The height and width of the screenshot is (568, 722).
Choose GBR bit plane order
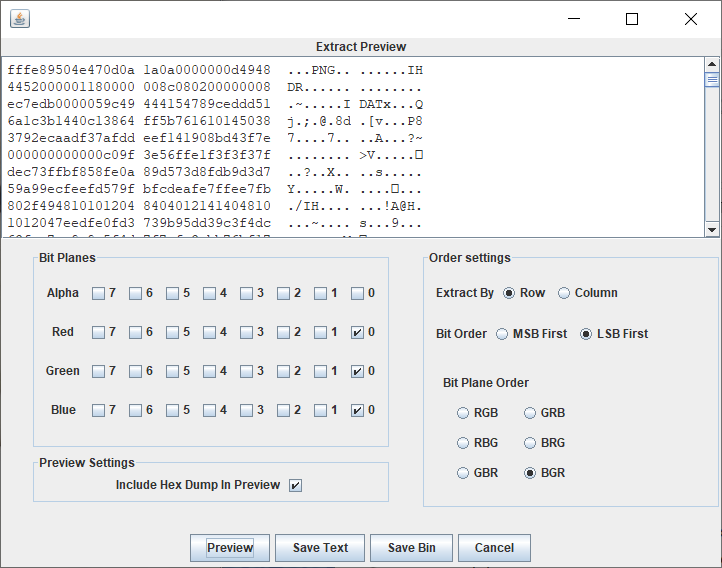463,473
